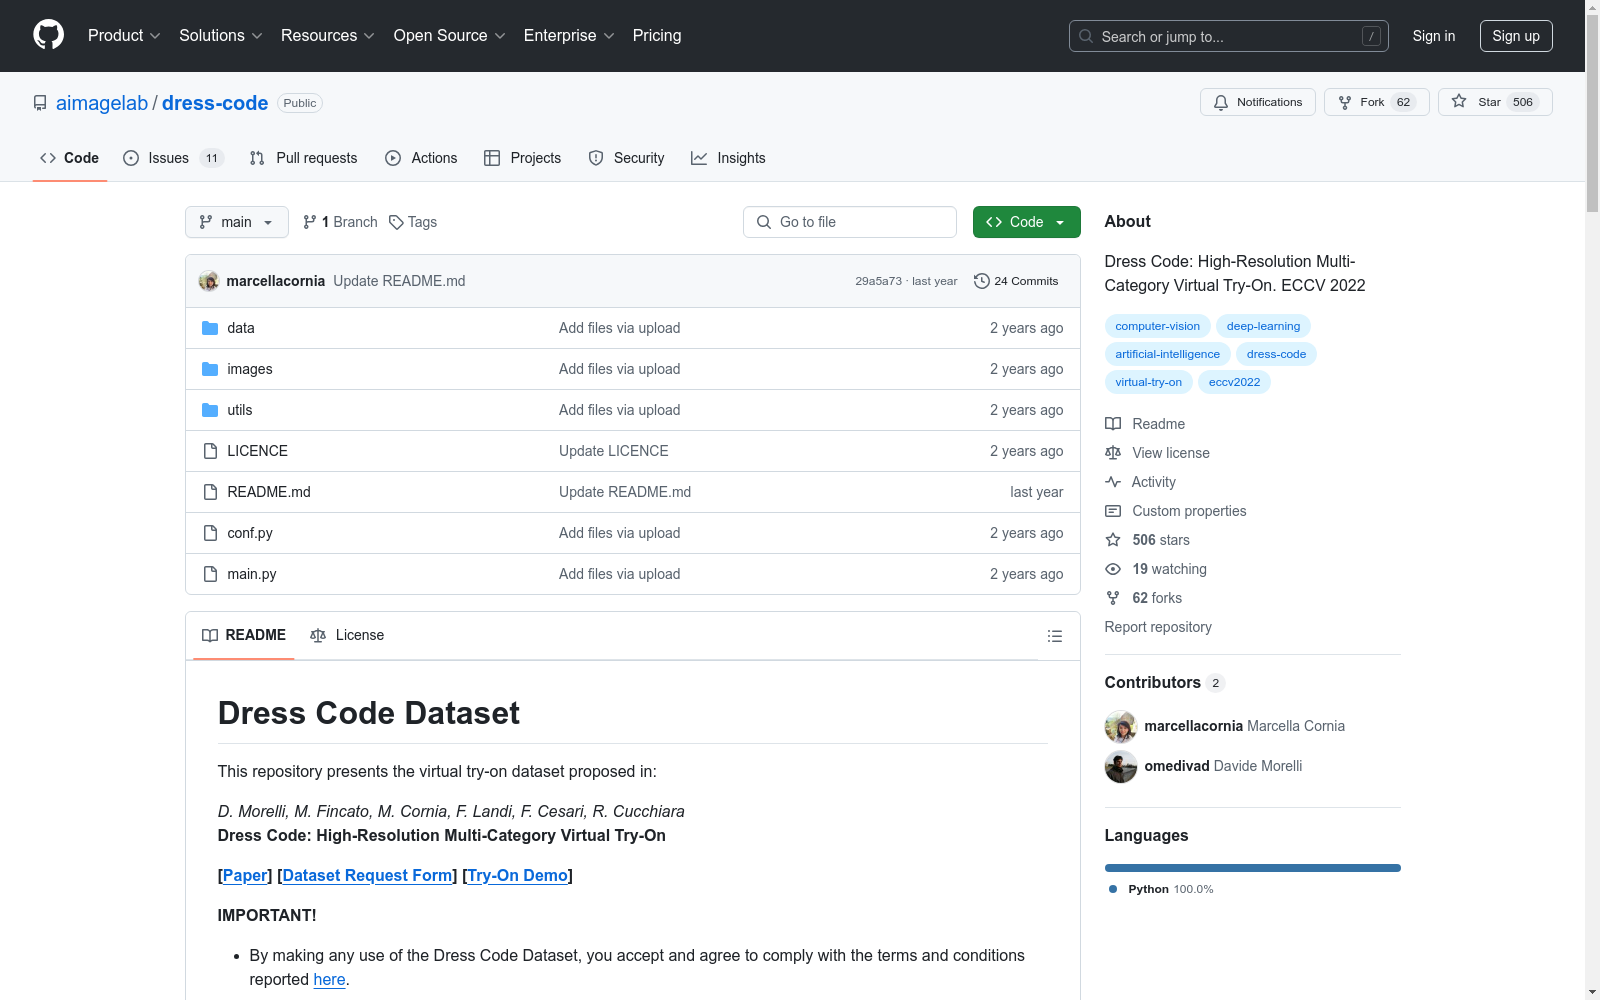1600x1000 pixels.
Task: Open the GitHub homepage logo
Action: [48, 35]
